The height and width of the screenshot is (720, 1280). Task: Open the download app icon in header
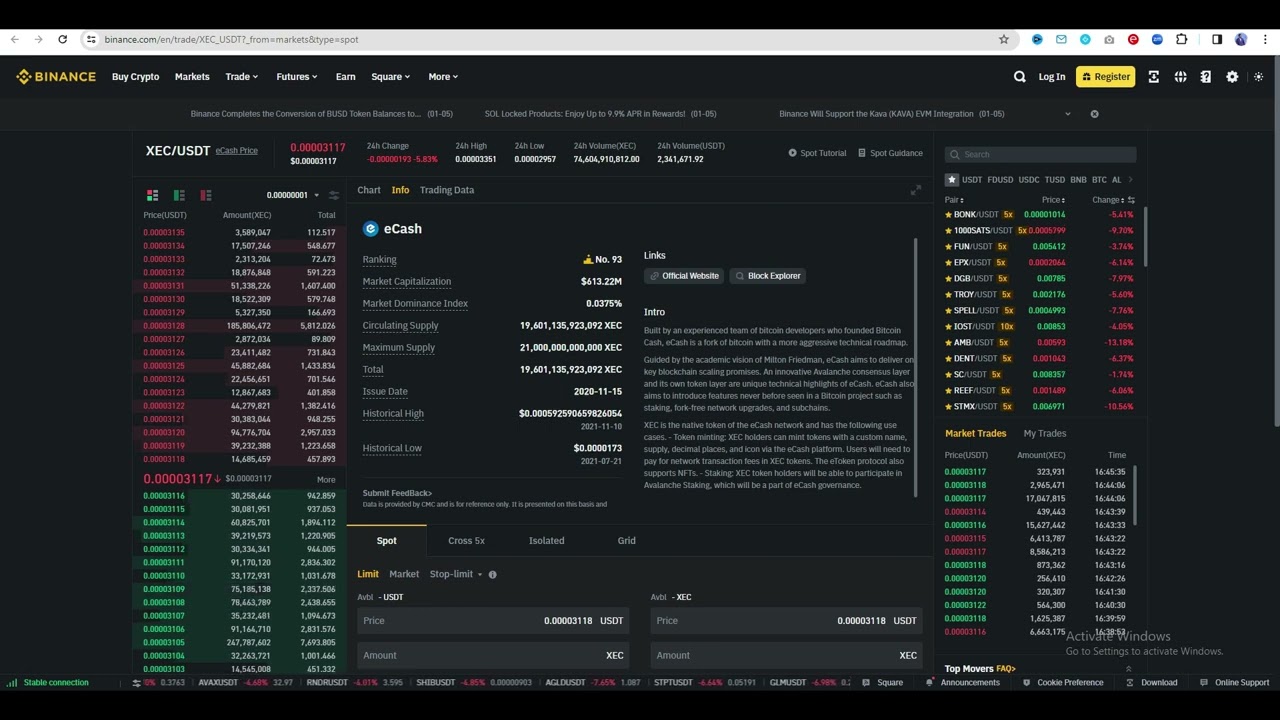coord(1154,77)
